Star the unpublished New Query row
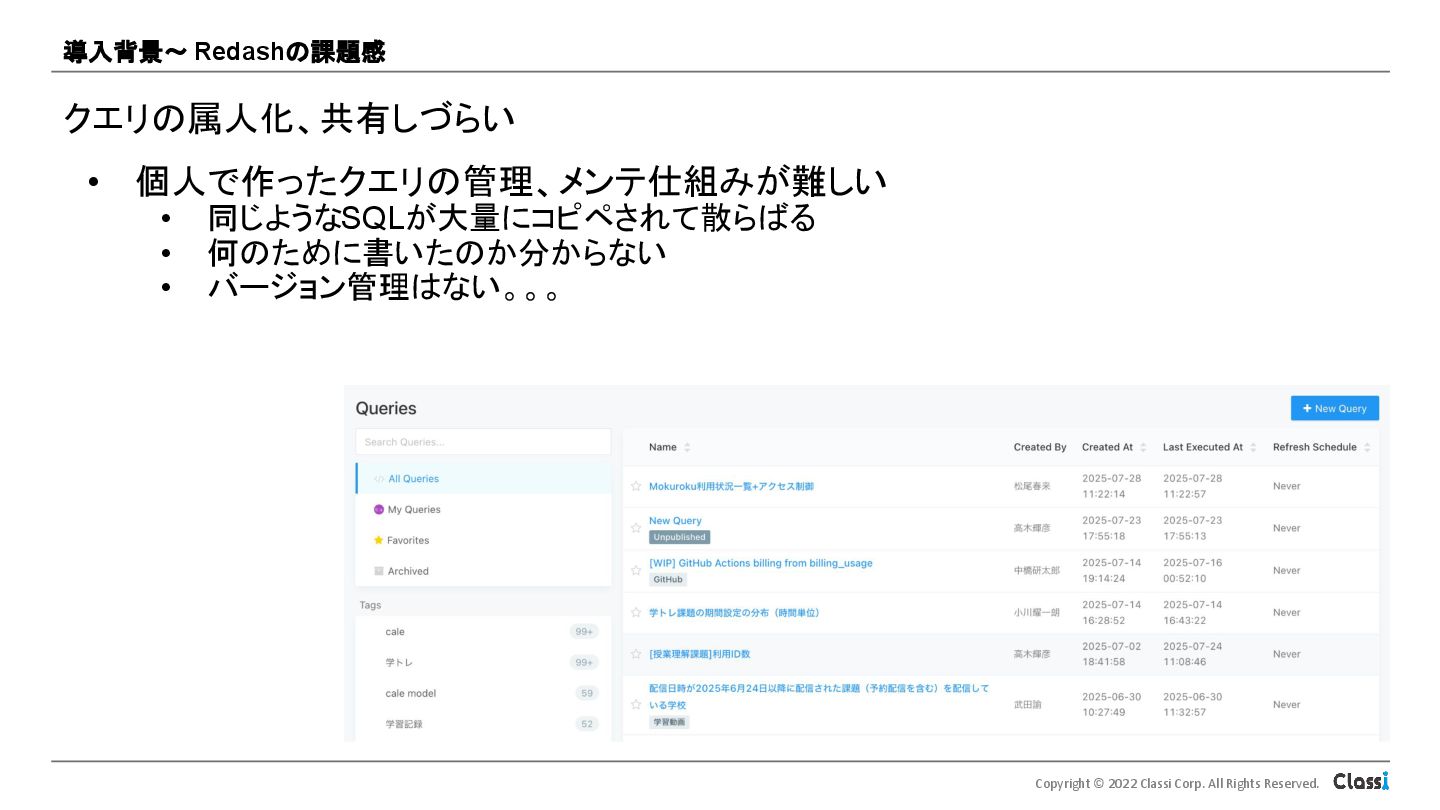Viewport: 1440px width, 810px height. (x=636, y=528)
